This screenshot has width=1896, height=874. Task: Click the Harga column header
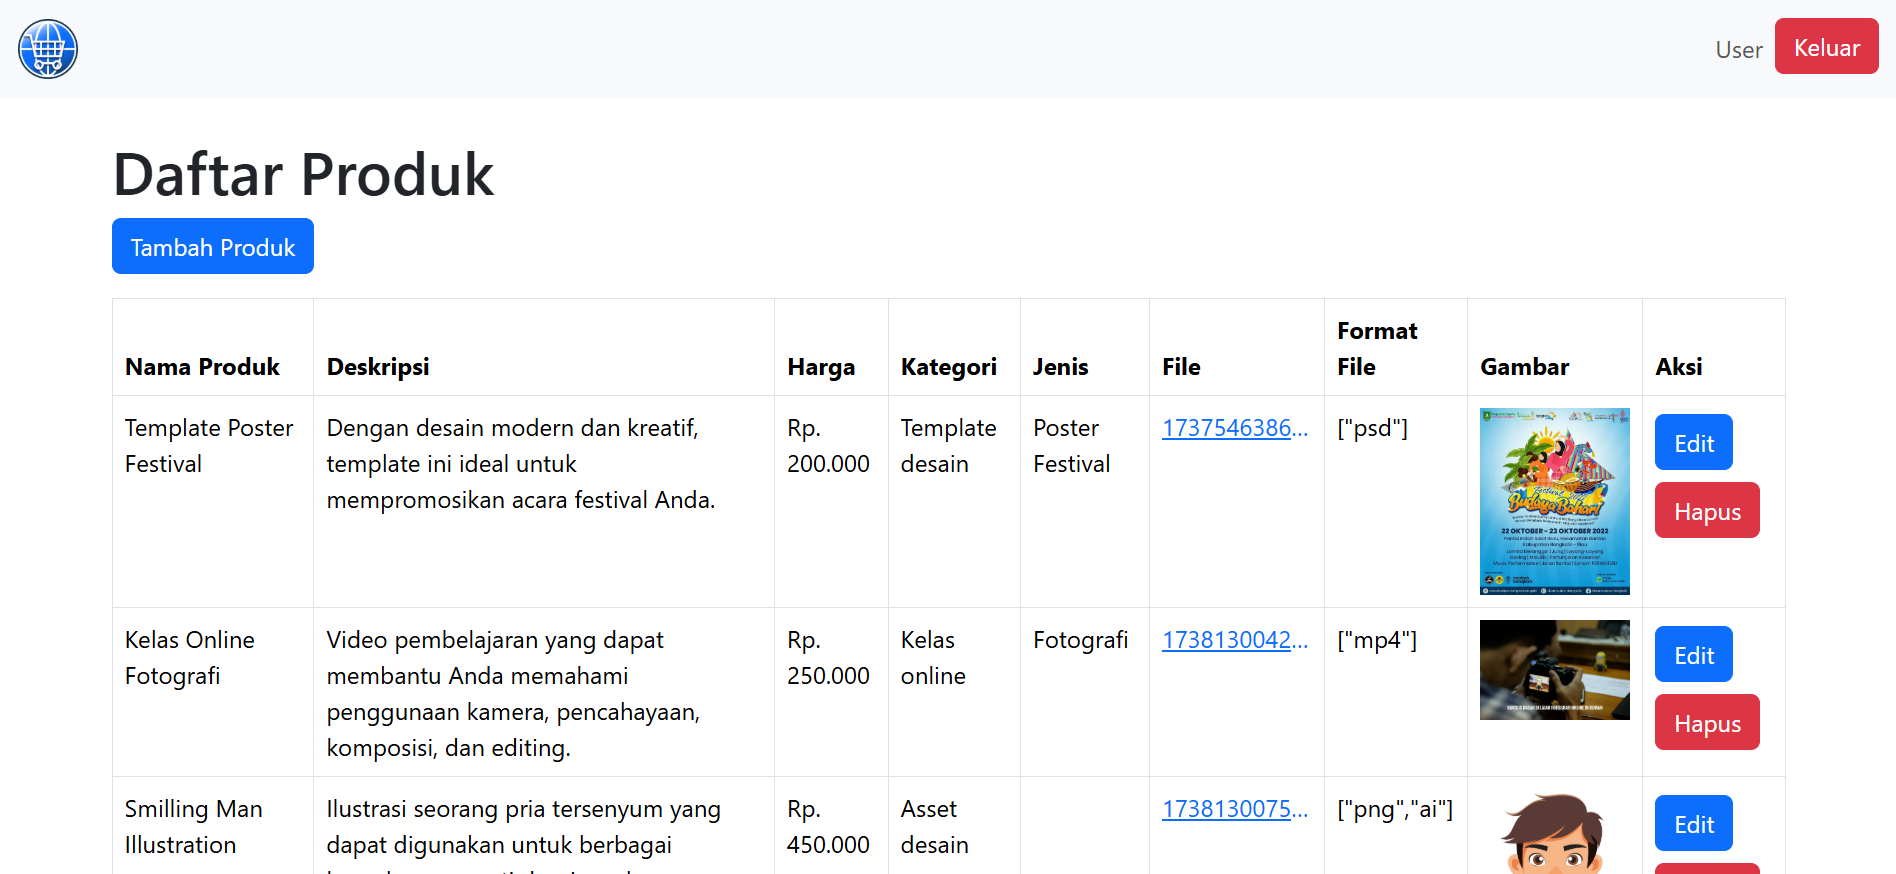point(820,367)
